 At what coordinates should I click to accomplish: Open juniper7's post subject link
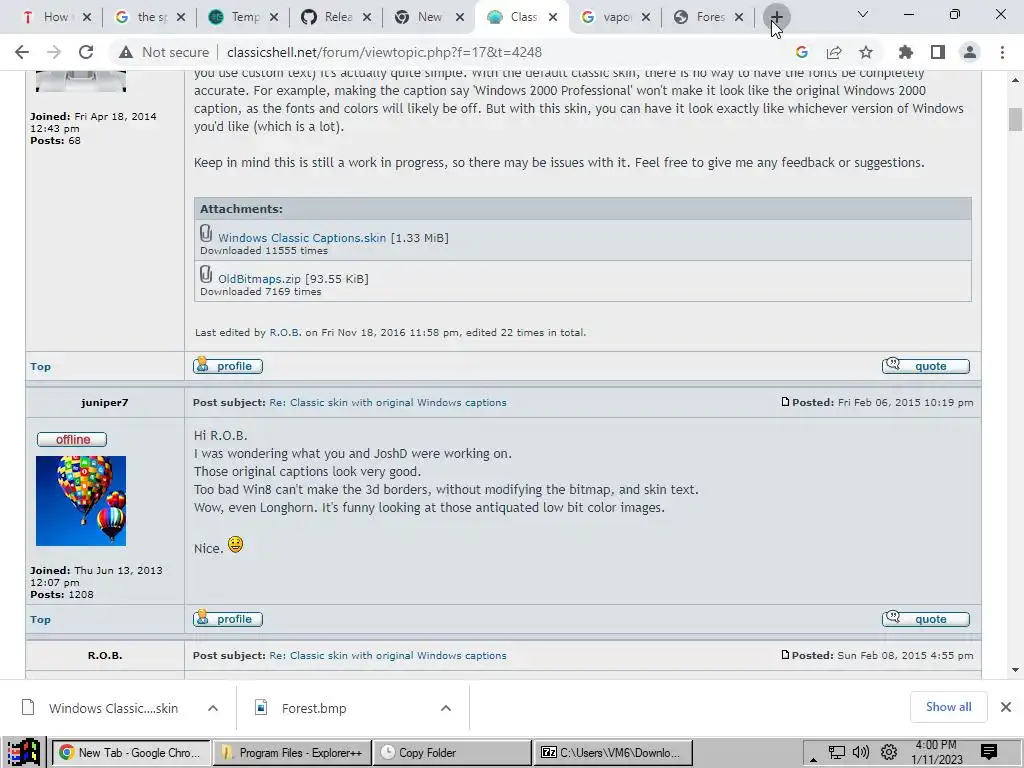click(x=388, y=403)
